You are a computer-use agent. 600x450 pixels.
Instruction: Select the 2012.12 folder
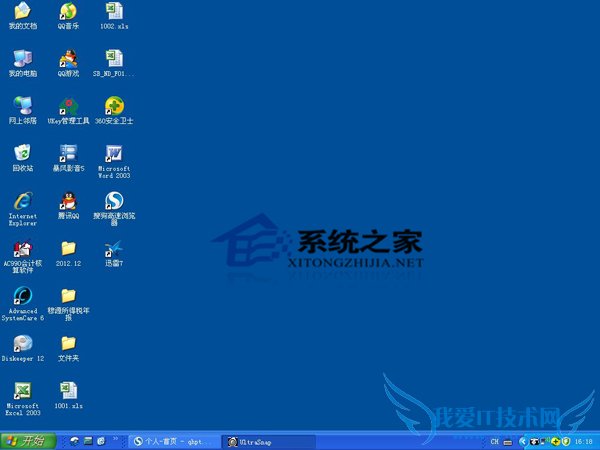pos(68,253)
